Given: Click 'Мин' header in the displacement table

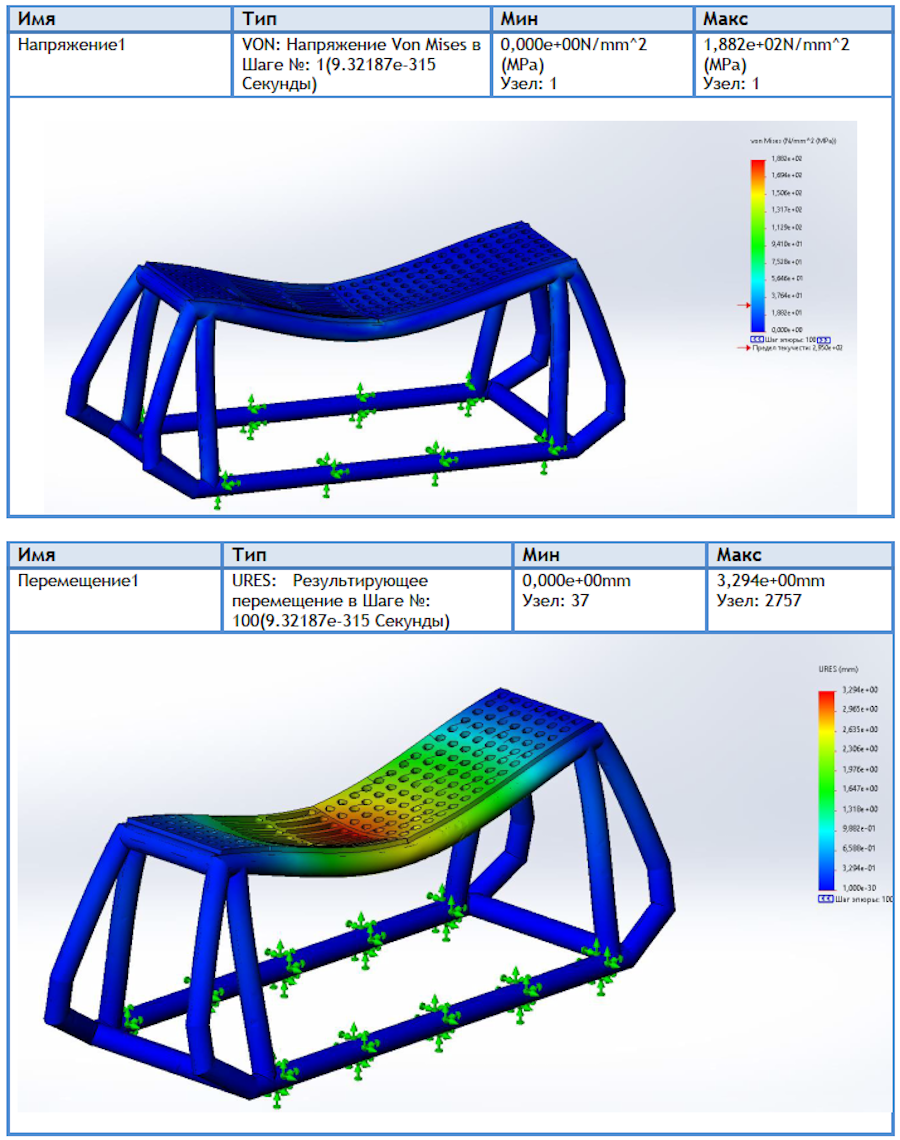Looking at the screenshot, I should coord(610,555).
